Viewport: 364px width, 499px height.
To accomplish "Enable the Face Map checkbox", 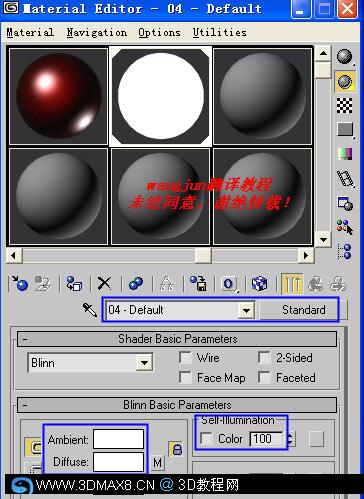I will coord(185,378).
